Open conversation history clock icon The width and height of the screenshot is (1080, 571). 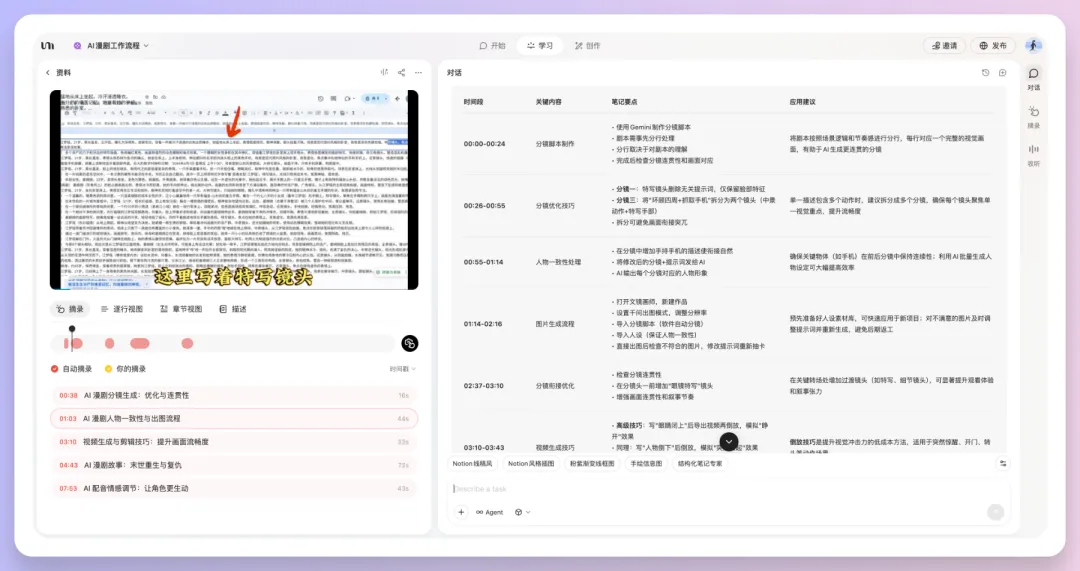tap(986, 73)
